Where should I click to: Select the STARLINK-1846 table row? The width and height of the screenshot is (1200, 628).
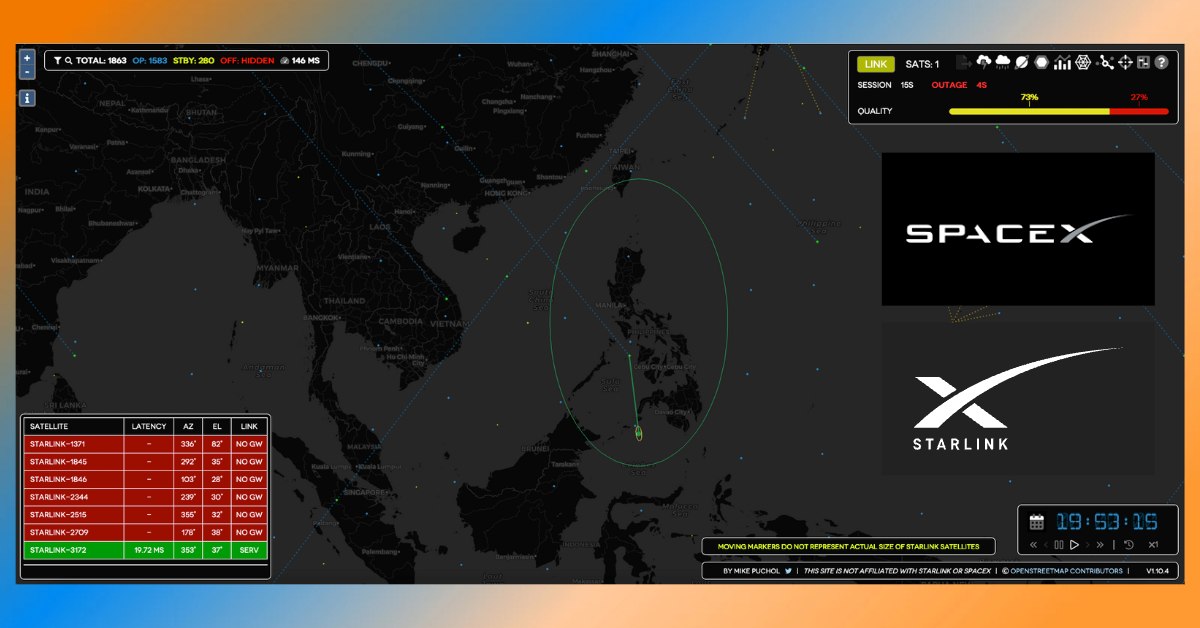146,479
